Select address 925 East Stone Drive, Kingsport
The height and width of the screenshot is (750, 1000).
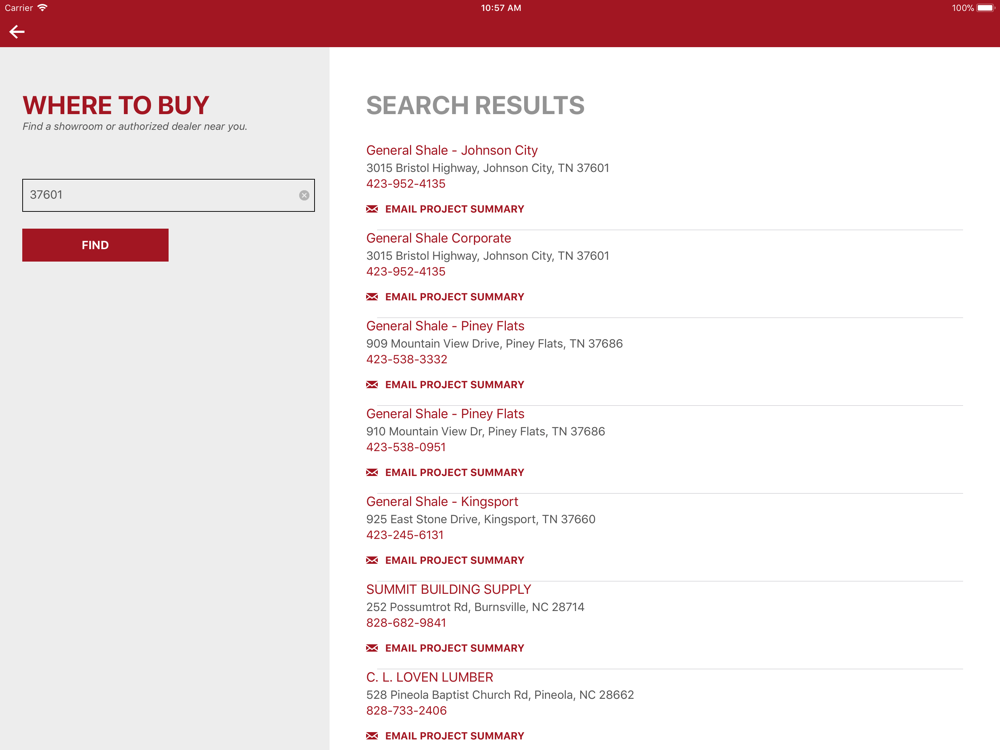(480, 520)
